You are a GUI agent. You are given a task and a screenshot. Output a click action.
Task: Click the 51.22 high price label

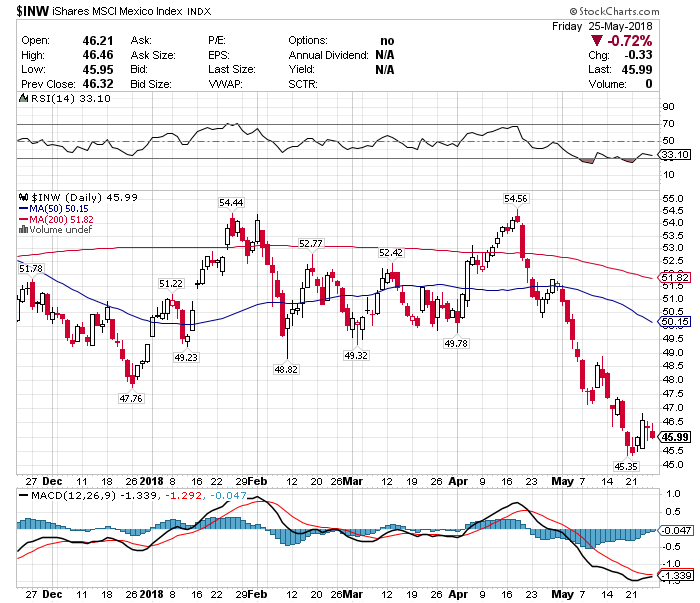[171, 284]
